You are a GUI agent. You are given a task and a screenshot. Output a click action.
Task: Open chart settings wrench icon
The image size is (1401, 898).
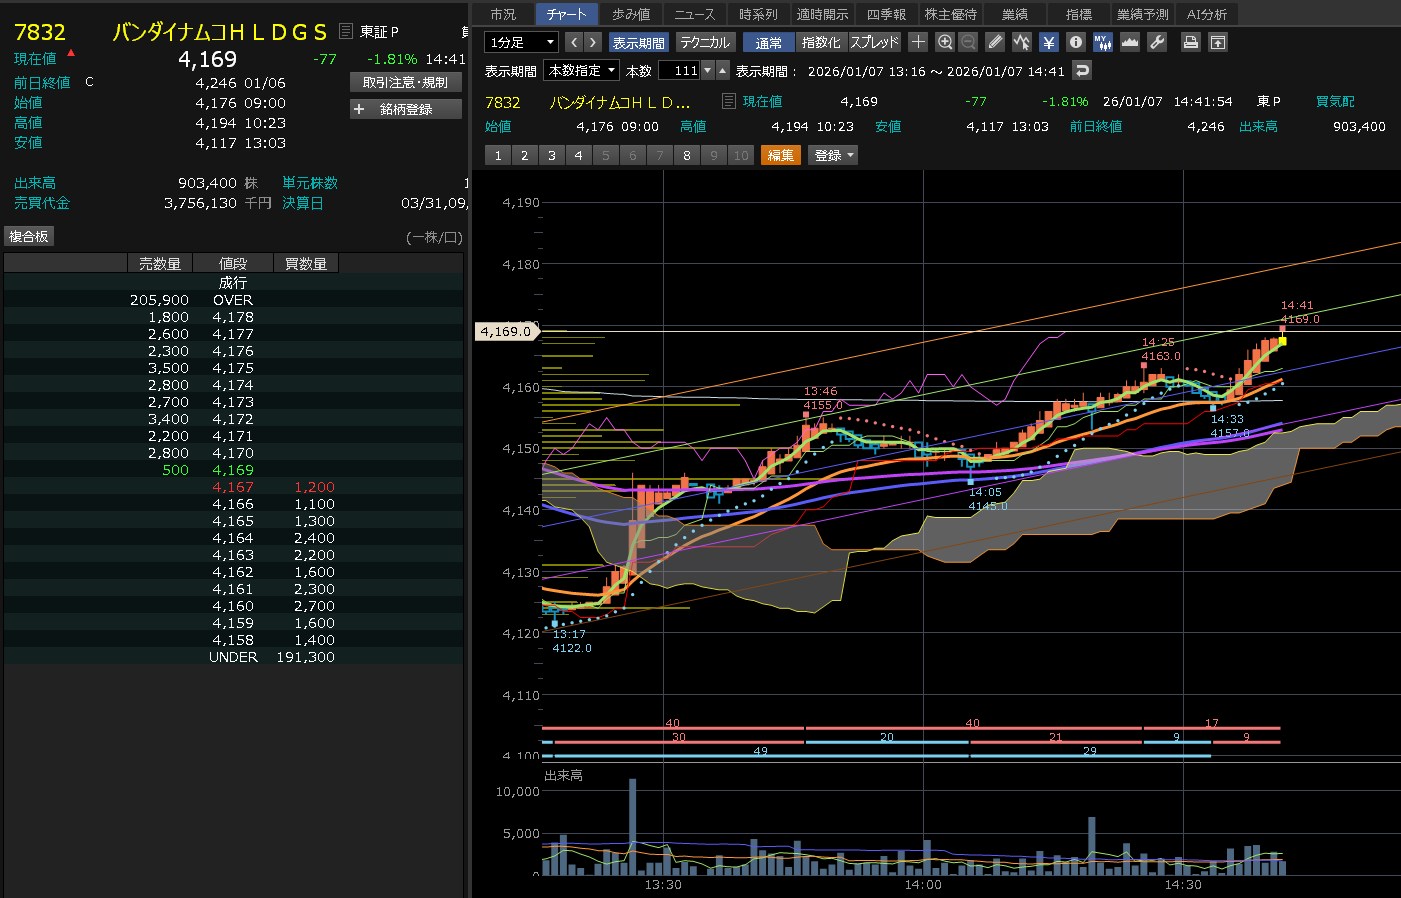click(x=1157, y=42)
